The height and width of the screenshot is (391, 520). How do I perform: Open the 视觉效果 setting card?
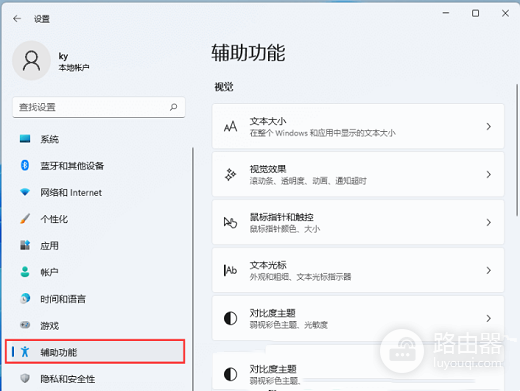[358, 174]
